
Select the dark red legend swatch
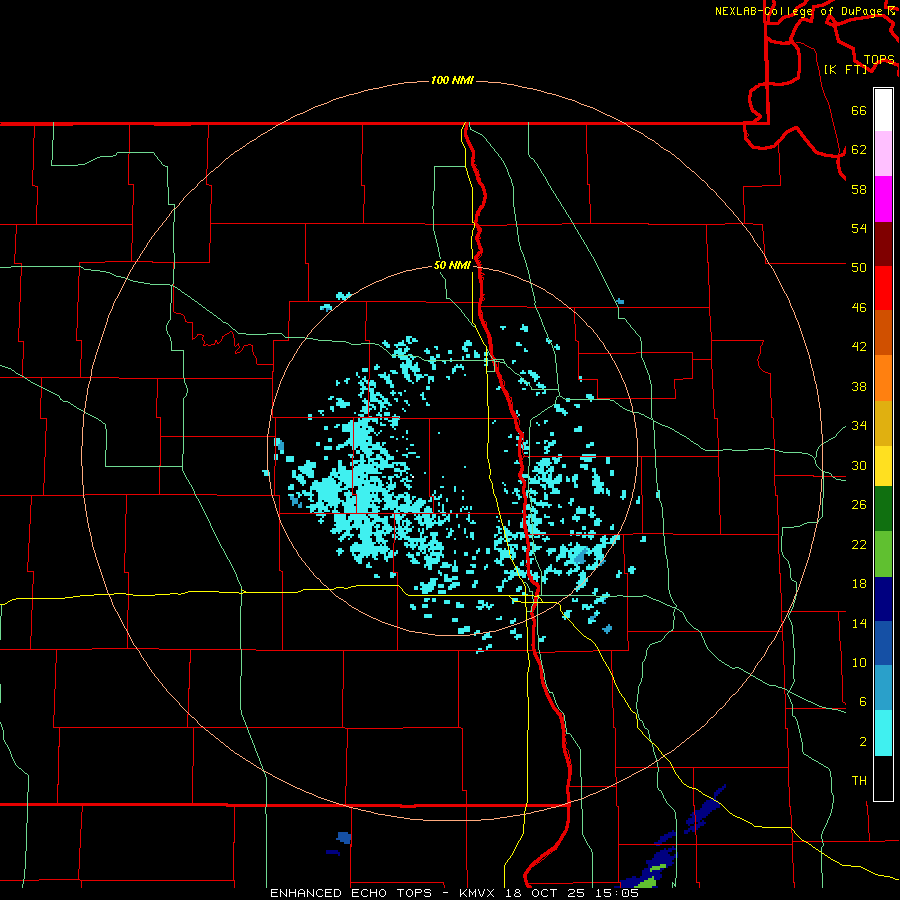883,244
